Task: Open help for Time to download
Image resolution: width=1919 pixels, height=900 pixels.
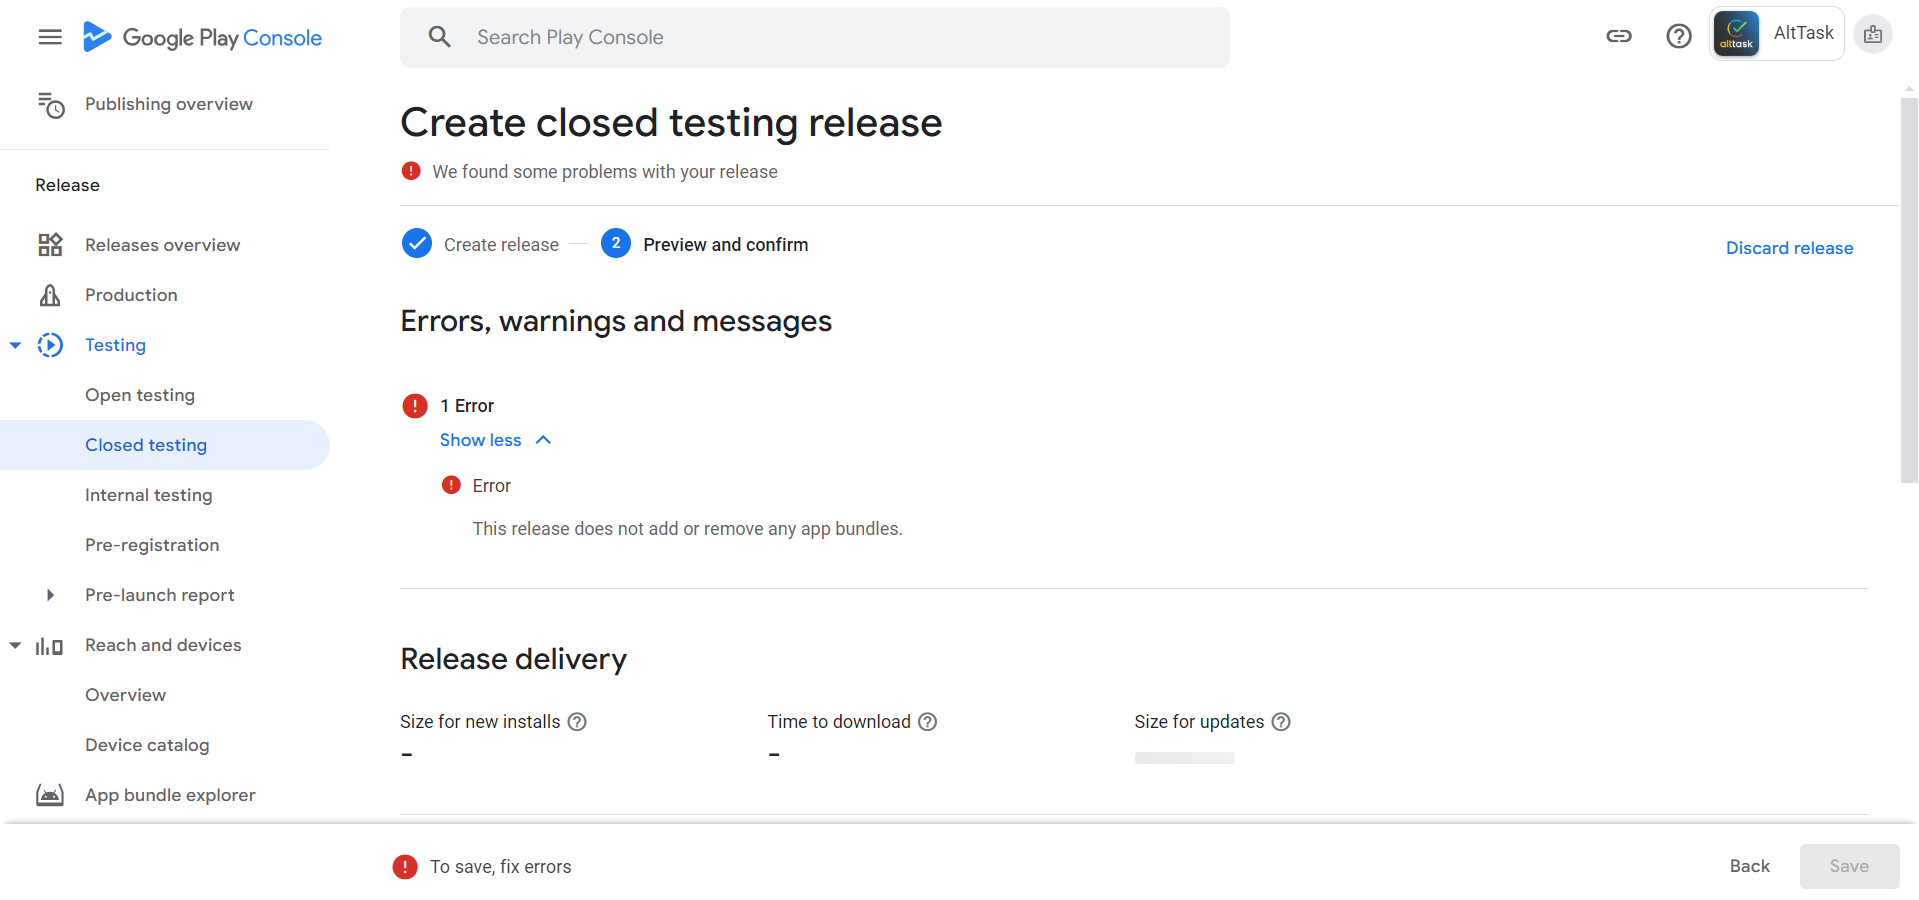Action: pyautogui.click(x=928, y=722)
